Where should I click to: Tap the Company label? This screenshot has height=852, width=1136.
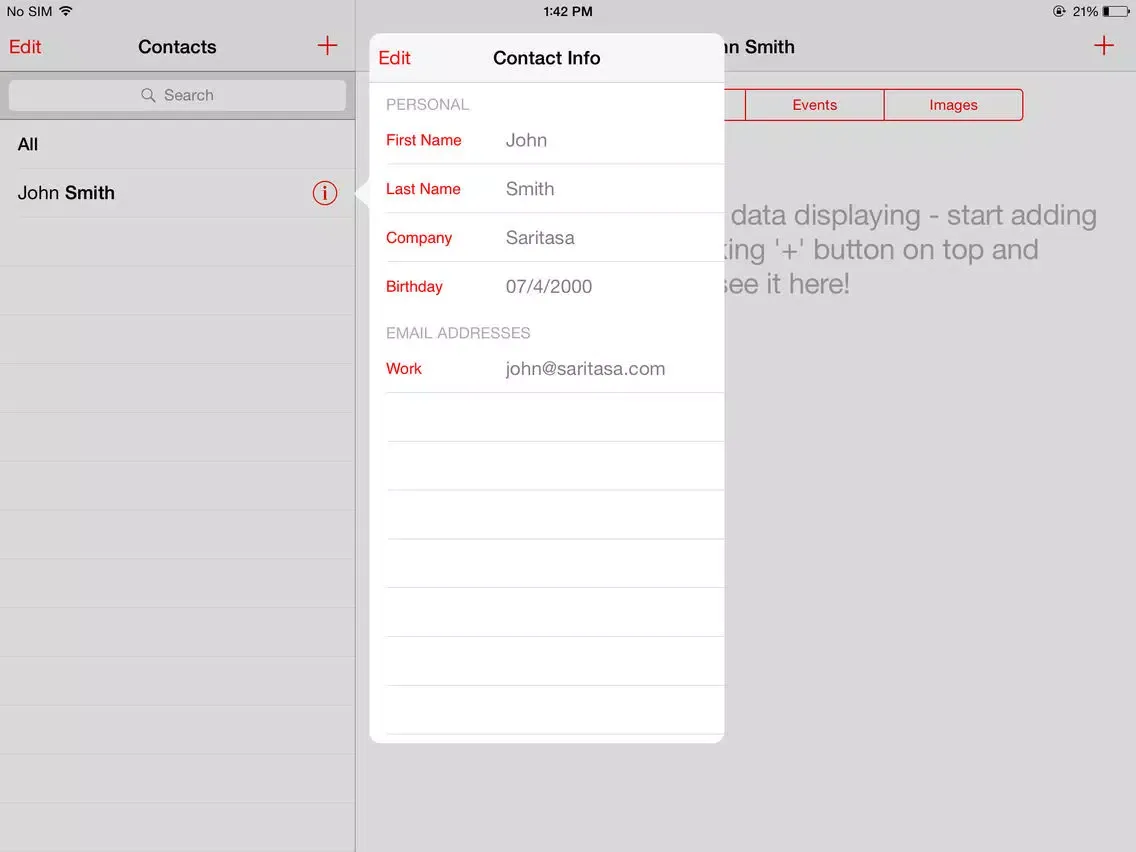tap(419, 238)
